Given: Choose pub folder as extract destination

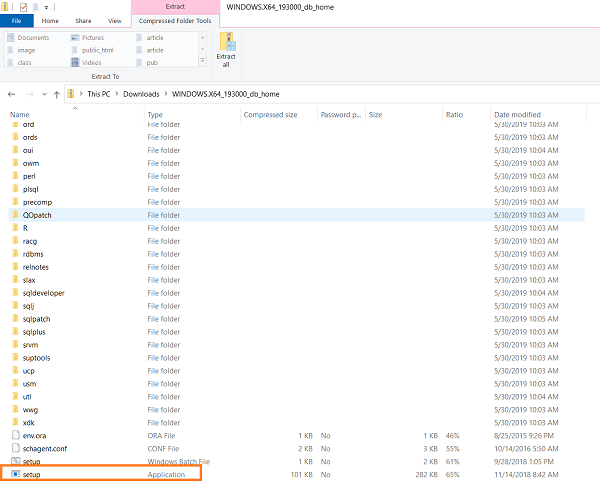Looking at the screenshot, I should [x=147, y=62].
